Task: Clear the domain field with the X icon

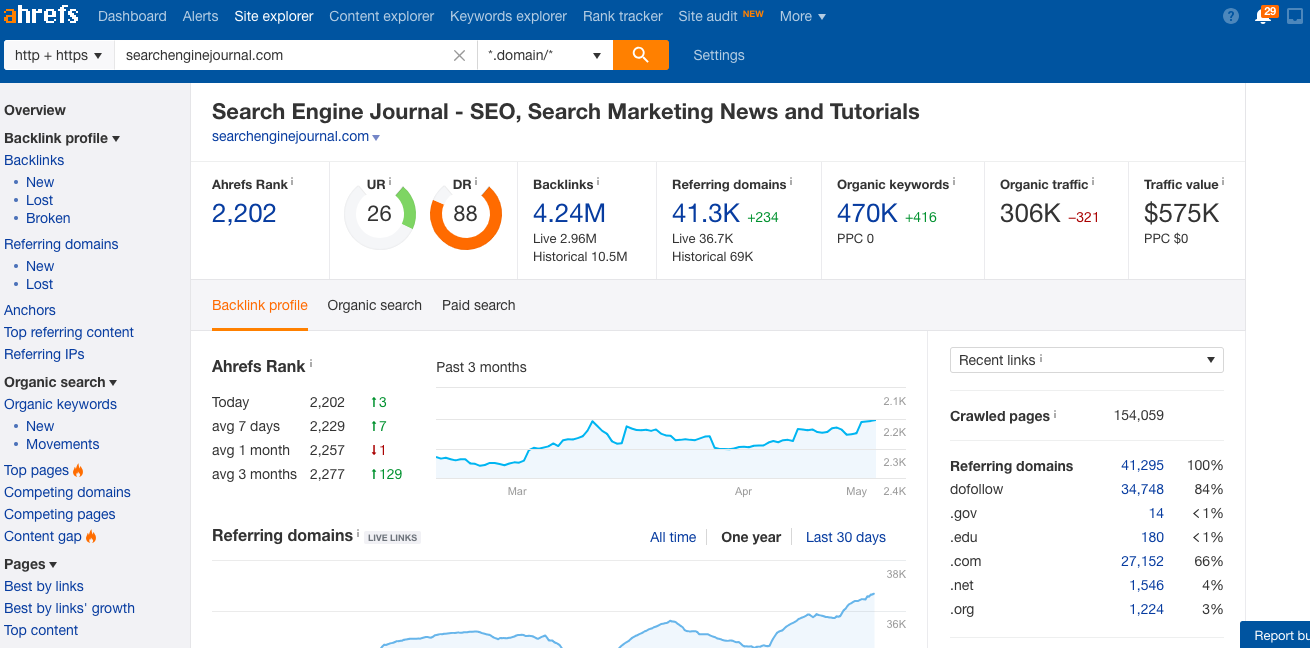Action: coord(460,56)
